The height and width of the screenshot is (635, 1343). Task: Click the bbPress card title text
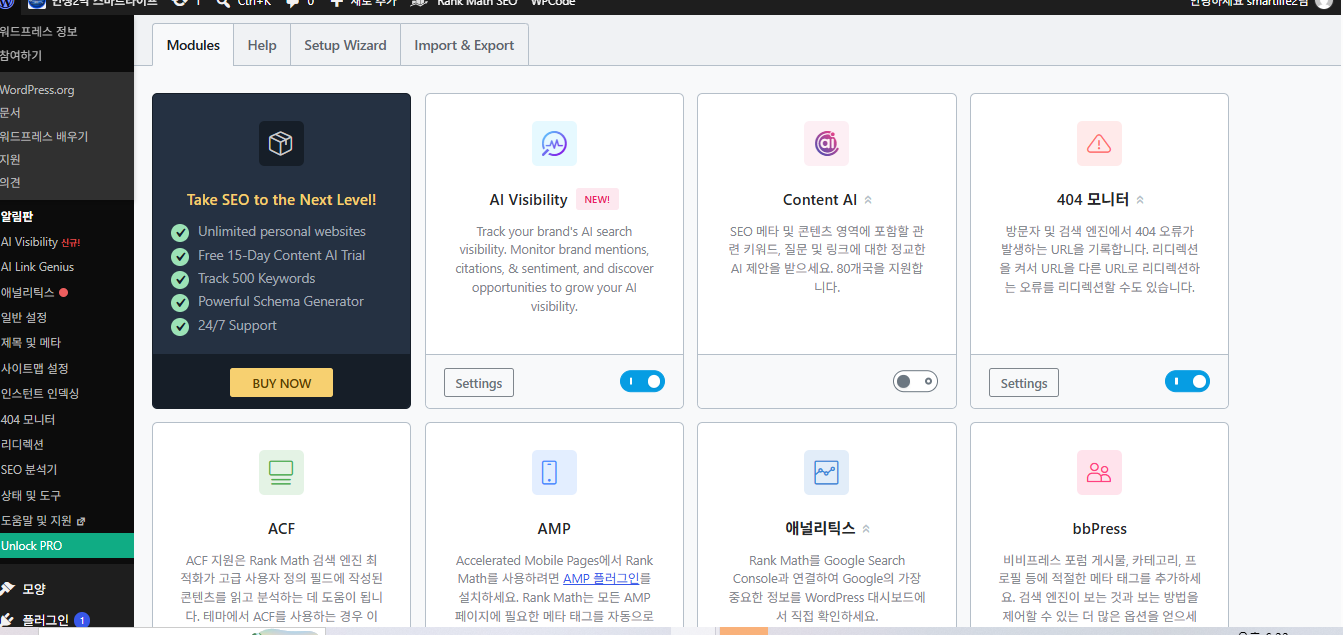pos(1099,529)
